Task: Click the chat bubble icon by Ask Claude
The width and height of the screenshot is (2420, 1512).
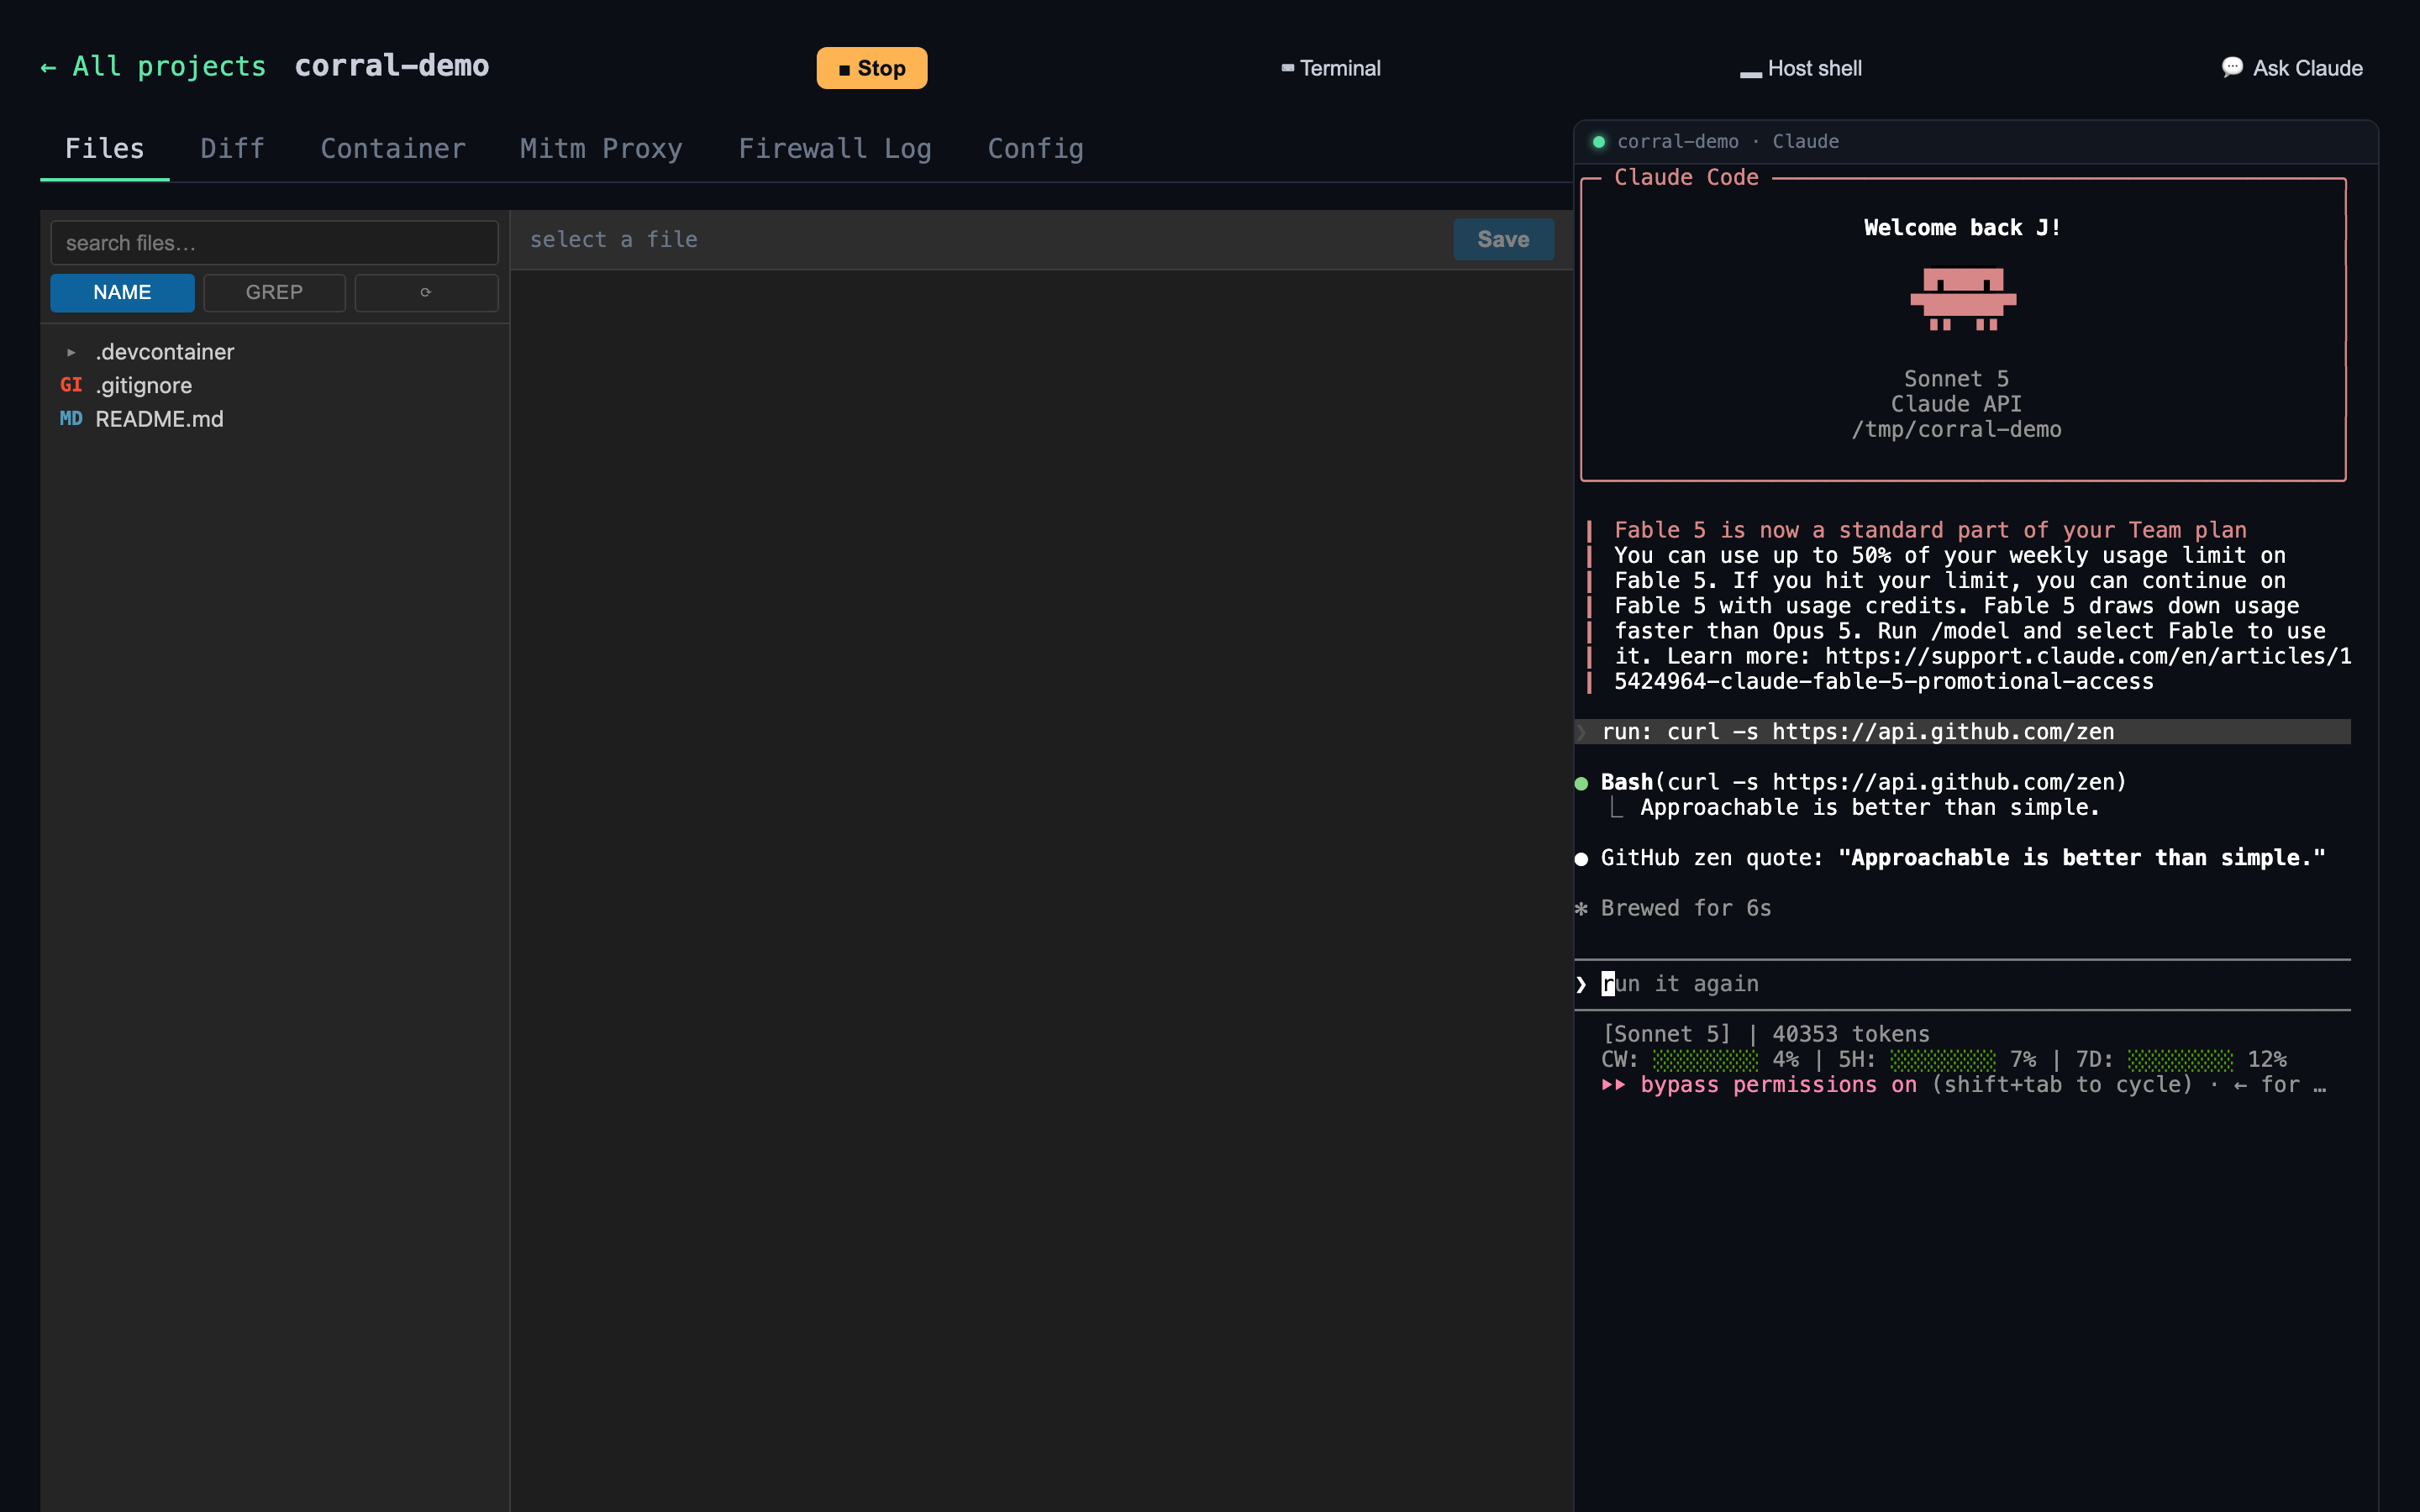Action: click(2232, 67)
